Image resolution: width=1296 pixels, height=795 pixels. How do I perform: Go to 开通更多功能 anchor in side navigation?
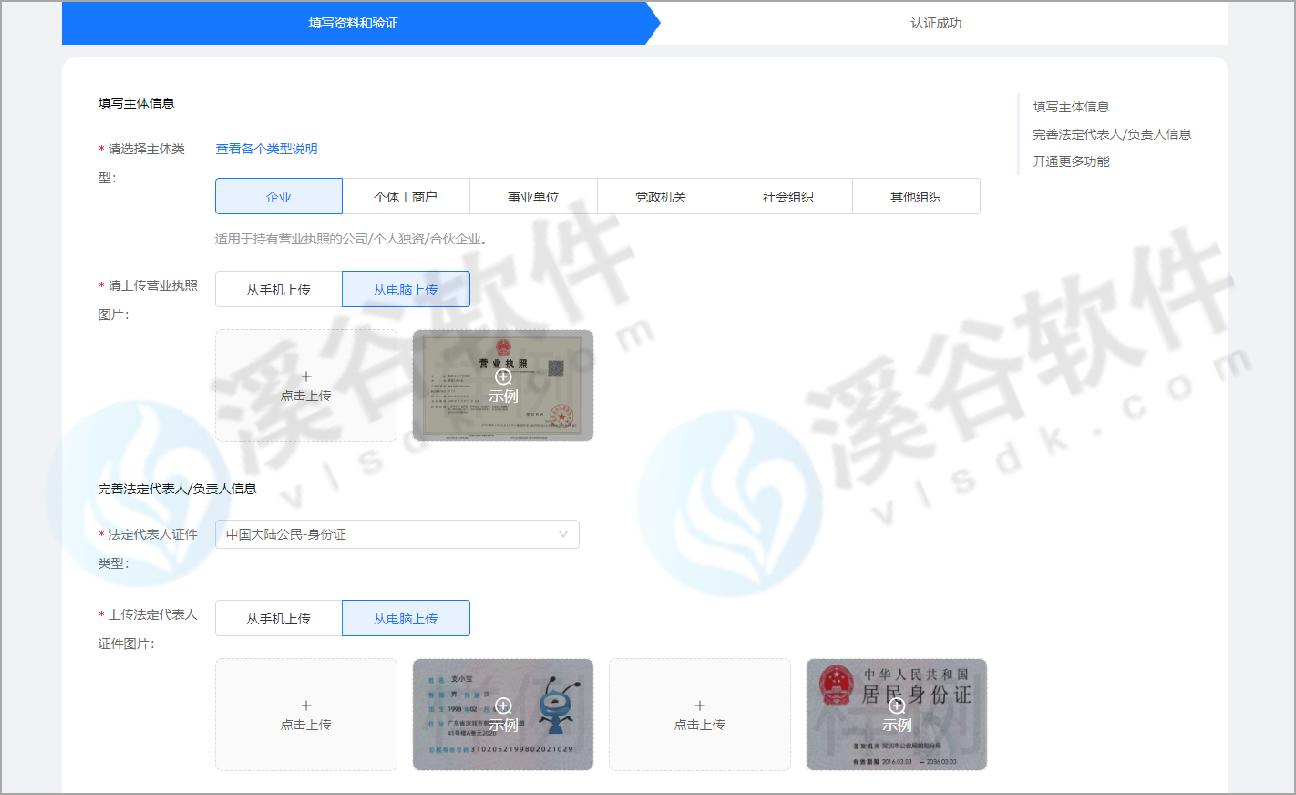point(1071,161)
